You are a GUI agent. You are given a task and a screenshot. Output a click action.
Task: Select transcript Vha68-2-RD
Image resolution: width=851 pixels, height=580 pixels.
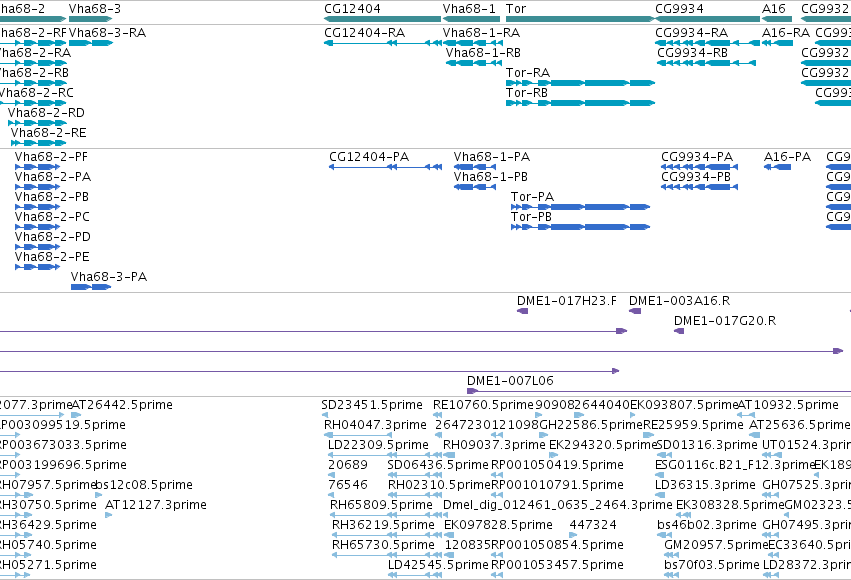click(x=46, y=113)
